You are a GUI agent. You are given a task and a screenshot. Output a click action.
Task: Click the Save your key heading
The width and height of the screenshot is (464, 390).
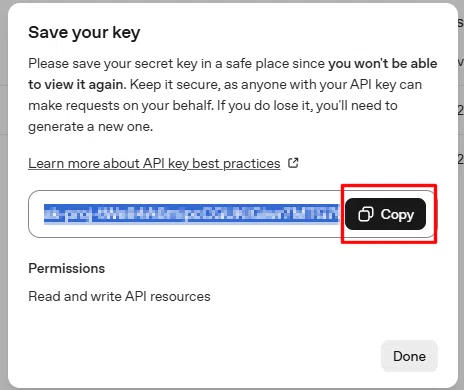pyautogui.click(x=84, y=33)
